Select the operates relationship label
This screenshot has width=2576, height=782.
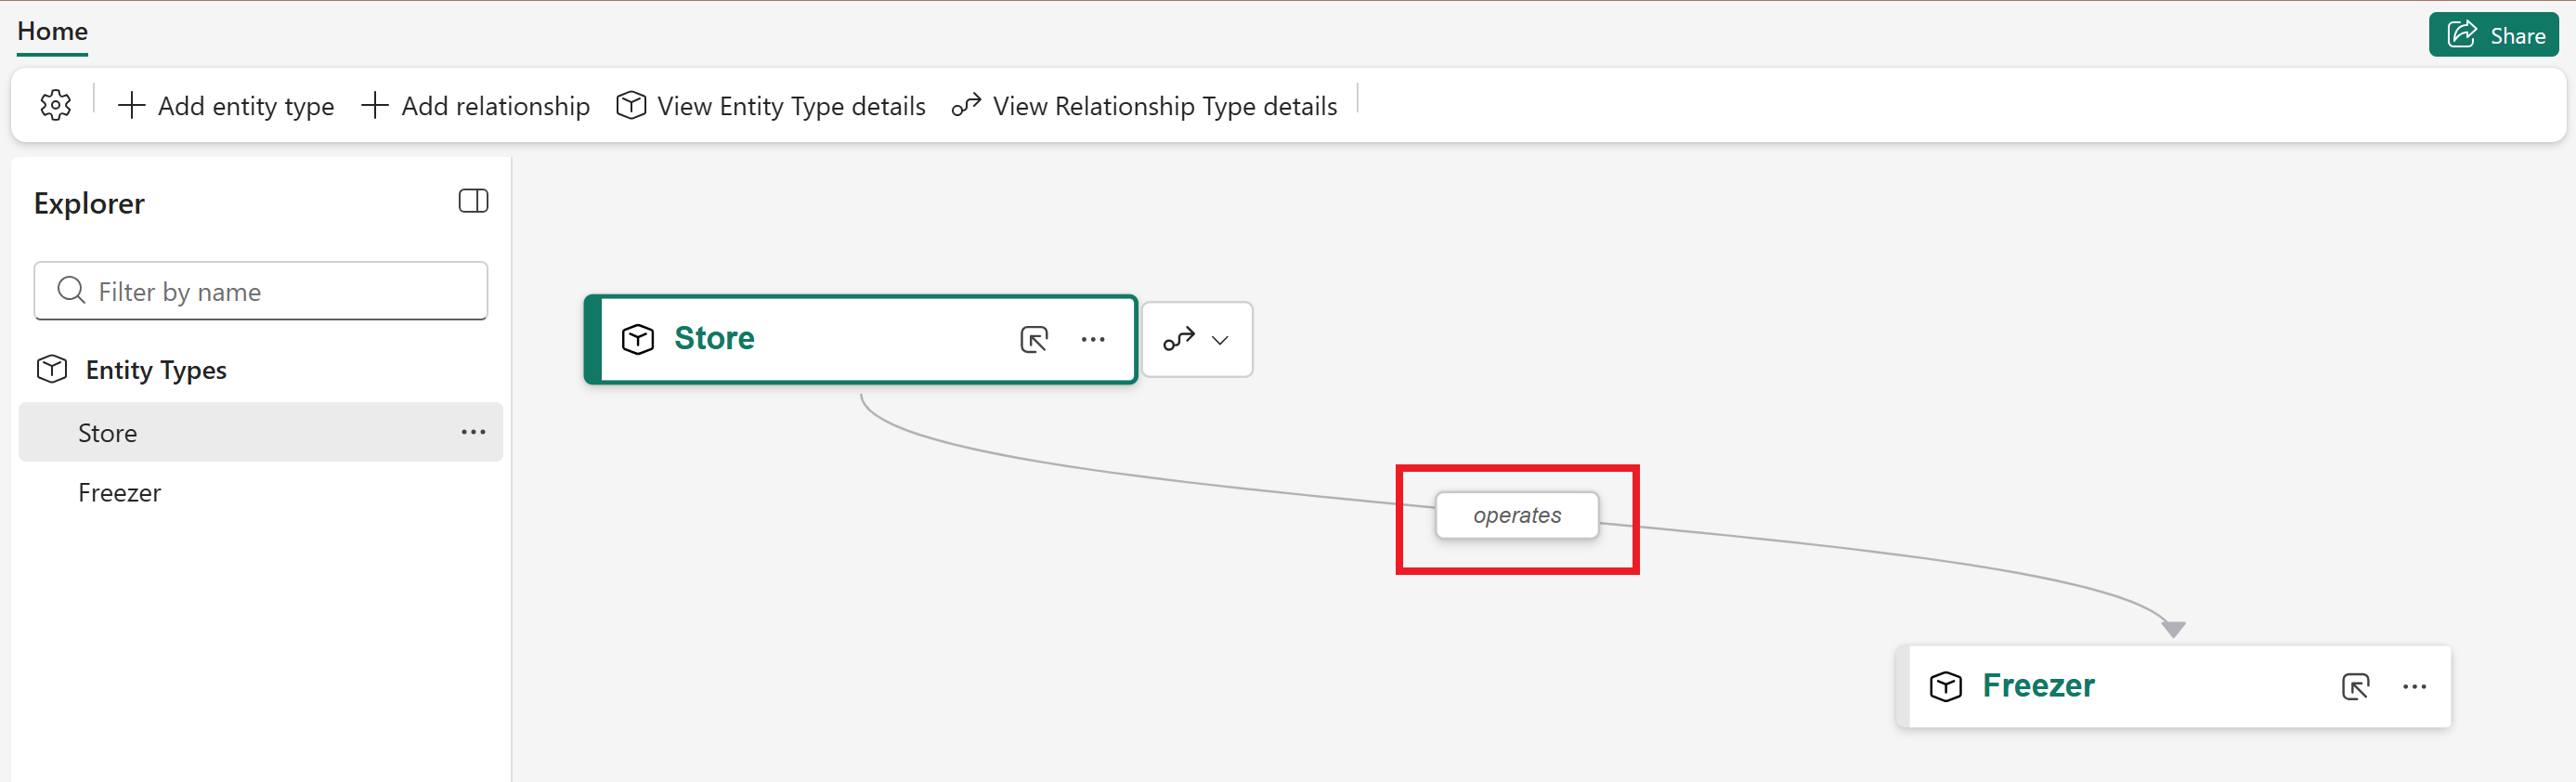[1516, 515]
